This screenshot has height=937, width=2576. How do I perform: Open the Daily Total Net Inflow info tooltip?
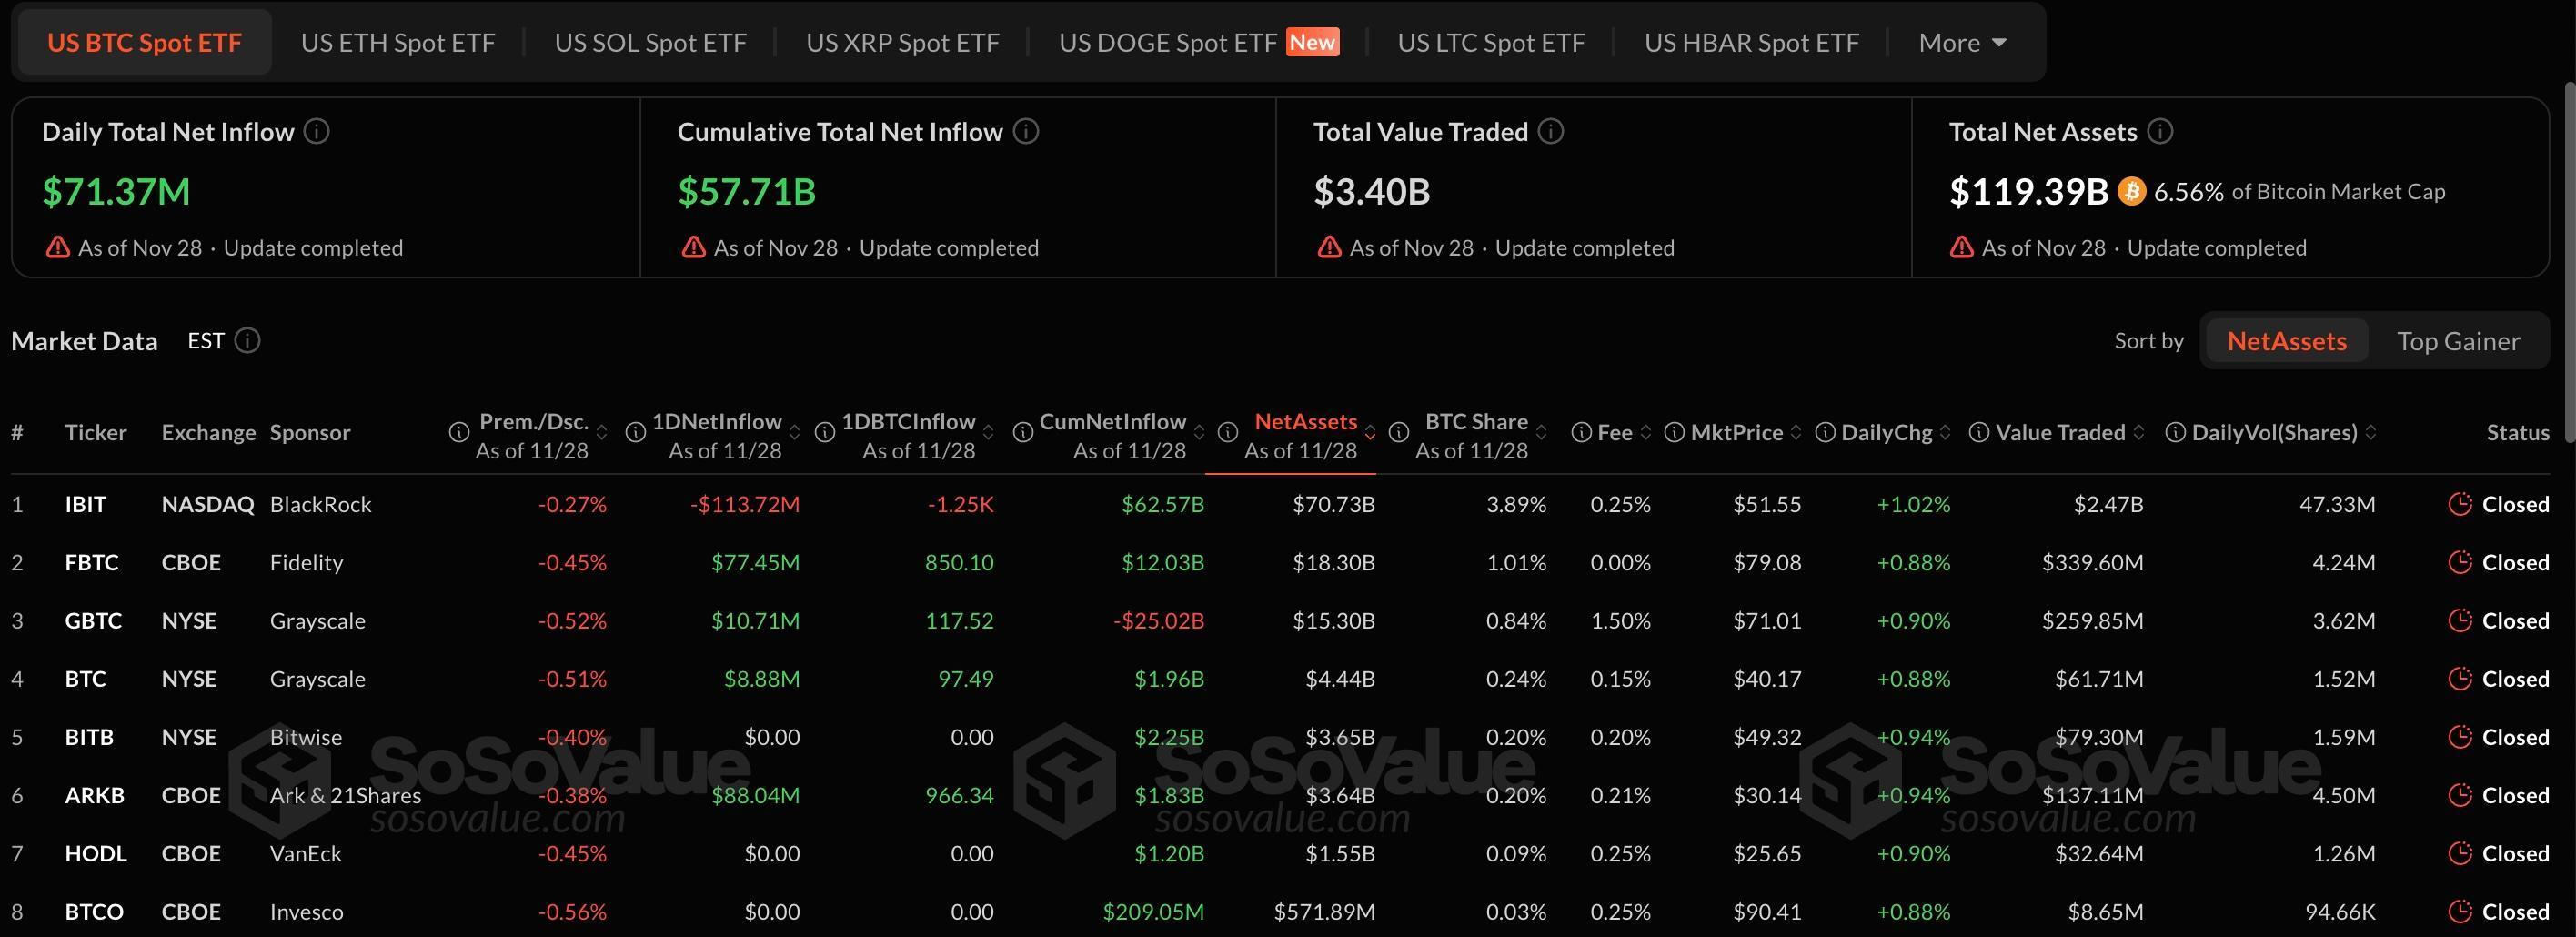click(x=317, y=131)
